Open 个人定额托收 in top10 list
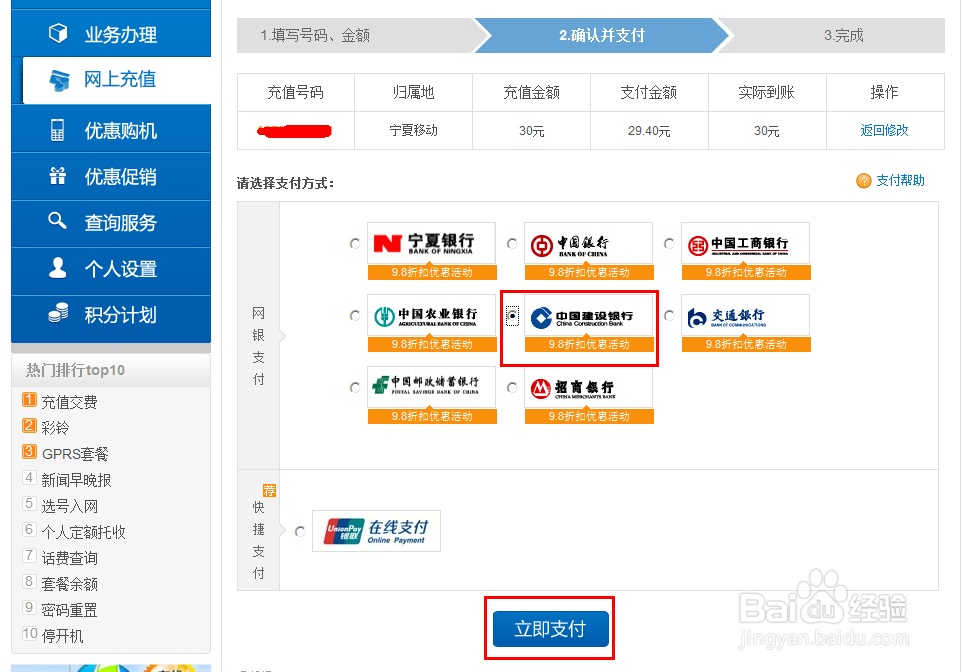The image size is (963, 672). (83, 532)
